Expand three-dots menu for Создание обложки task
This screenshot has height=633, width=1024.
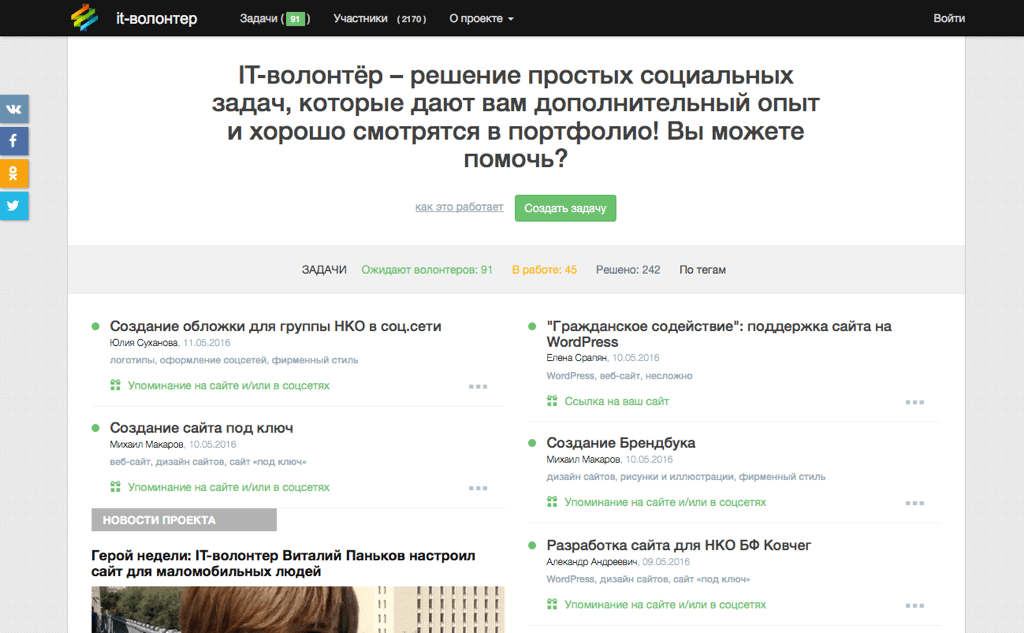click(x=477, y=386)
